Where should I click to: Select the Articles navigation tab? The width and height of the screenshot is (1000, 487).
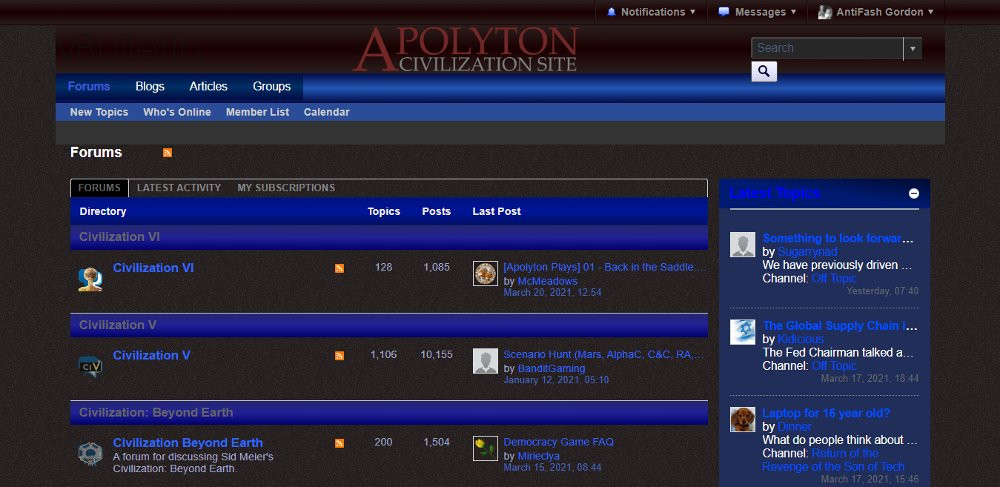pyautogui.click(x=209, y=87)
